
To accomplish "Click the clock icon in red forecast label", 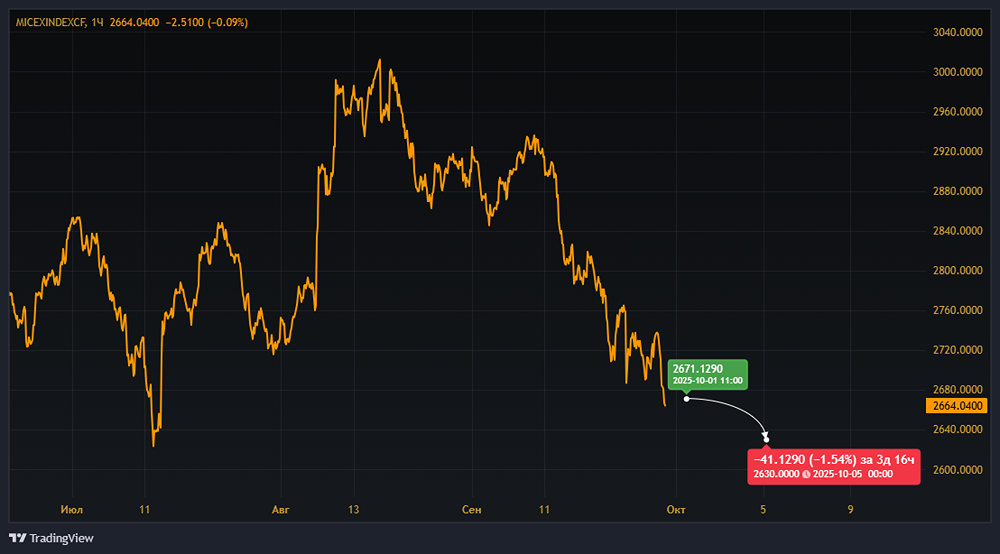I will pyautogui.click(x=805, y=473).
